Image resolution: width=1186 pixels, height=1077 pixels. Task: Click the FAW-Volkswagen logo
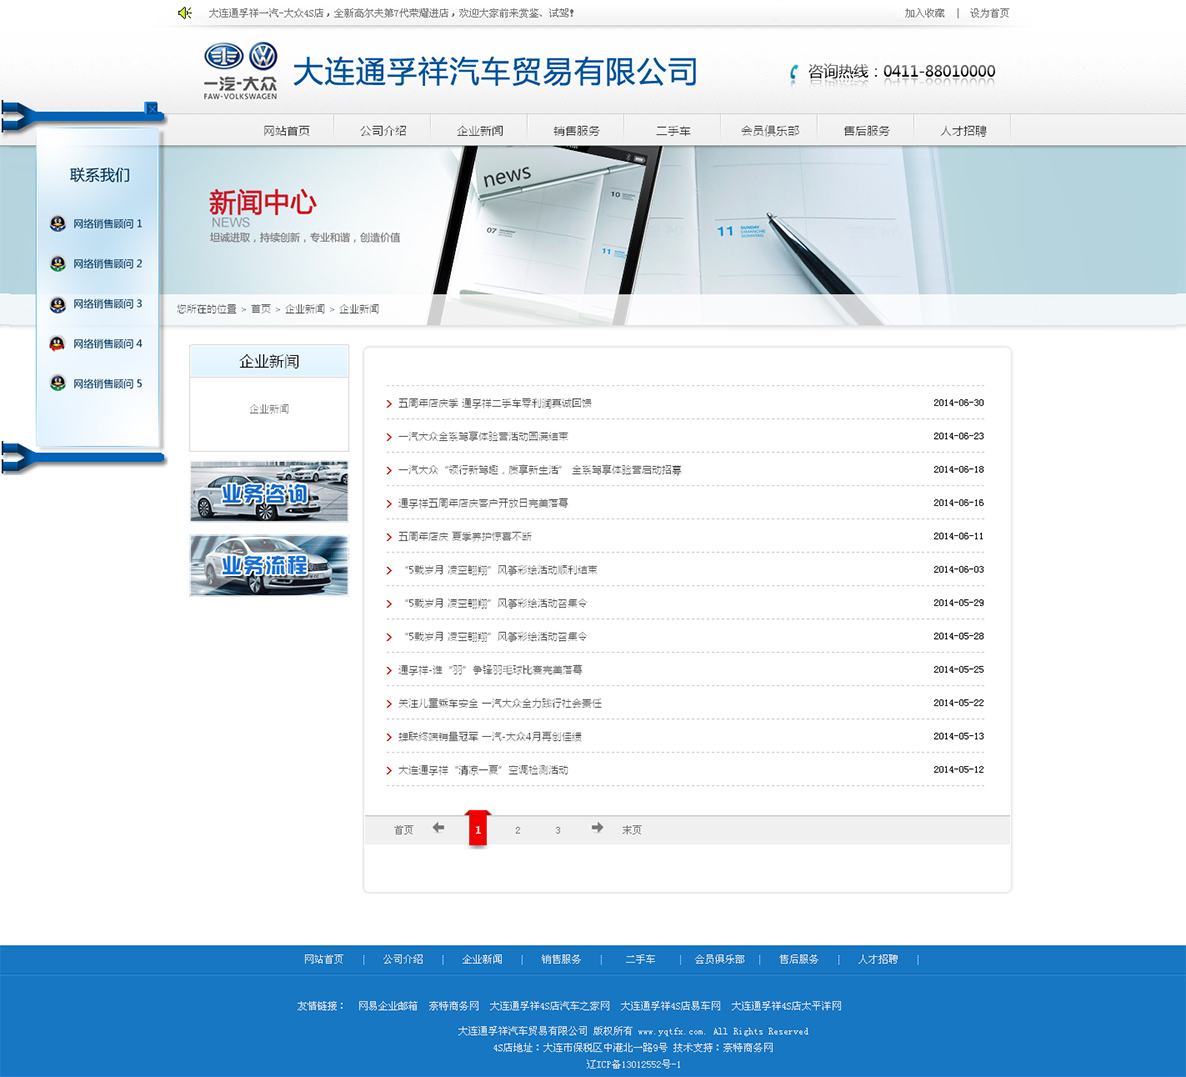point(240,70)
